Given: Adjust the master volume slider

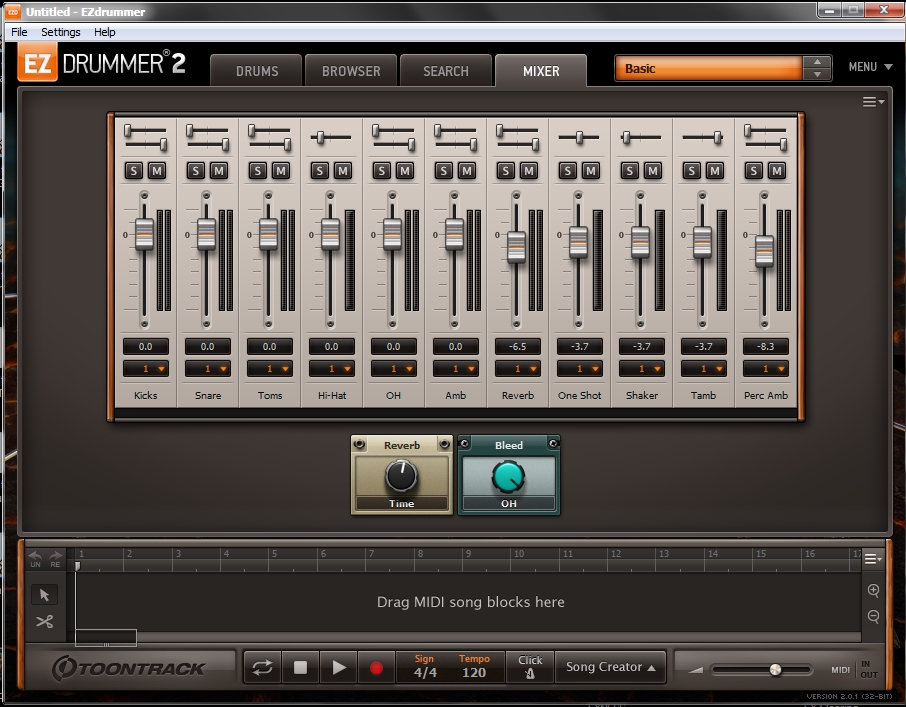Looking at the screenshot, I should (x=774, y=669).
